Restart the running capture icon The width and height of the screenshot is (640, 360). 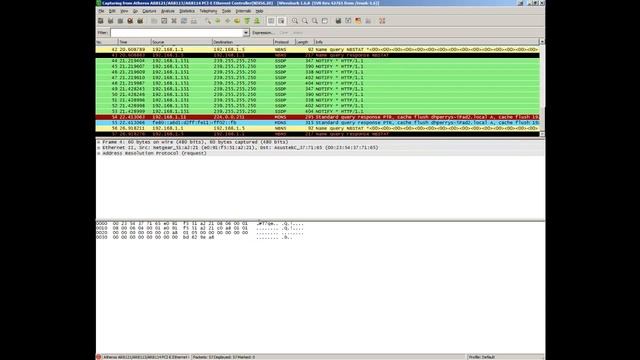coord(140,21)
